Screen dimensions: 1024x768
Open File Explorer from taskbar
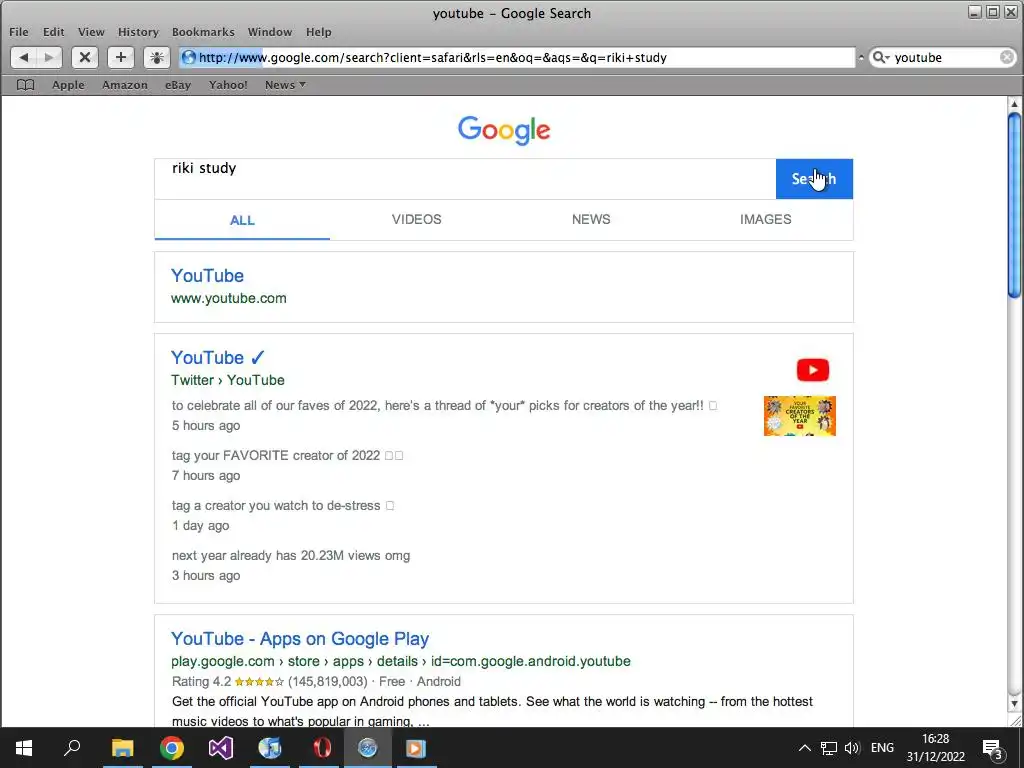click(x=122, y=748)
